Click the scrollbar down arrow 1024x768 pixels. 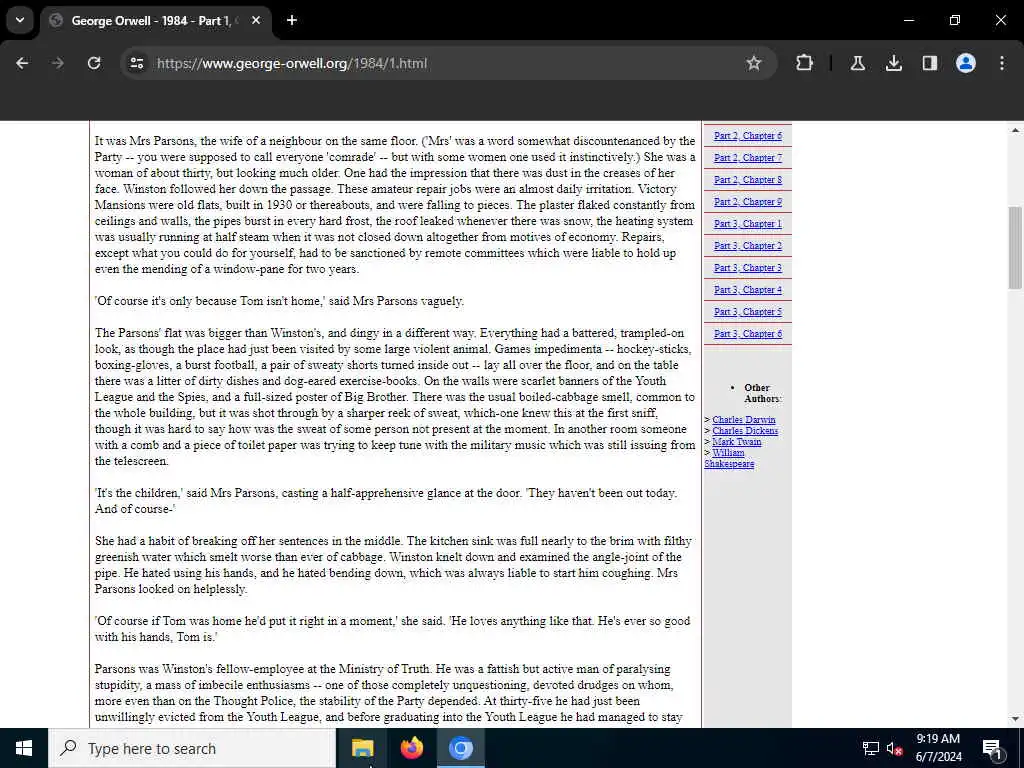tap(1015, 720)
